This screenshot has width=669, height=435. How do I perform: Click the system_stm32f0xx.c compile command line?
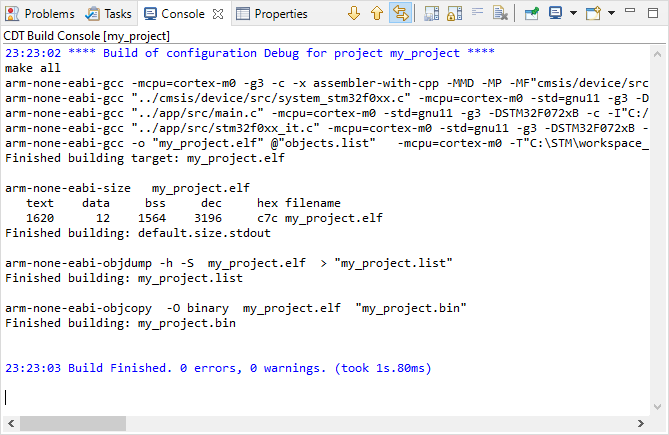327,99
